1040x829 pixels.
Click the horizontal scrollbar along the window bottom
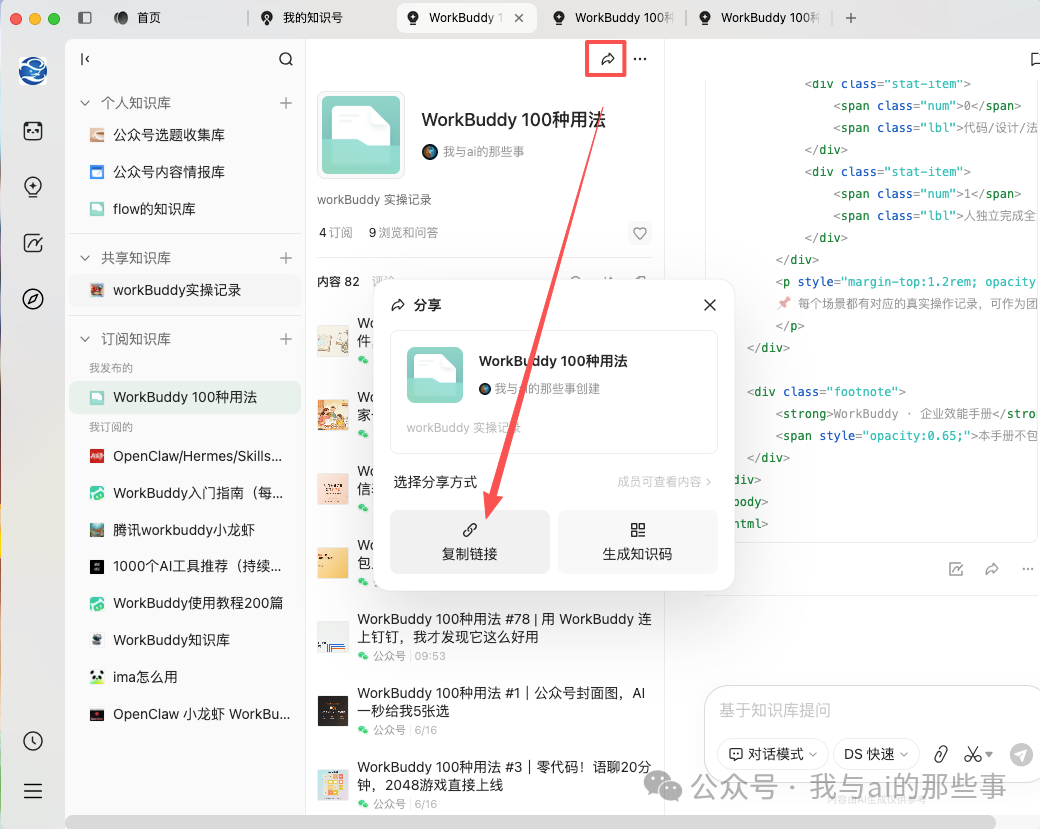tap(531, 822)
